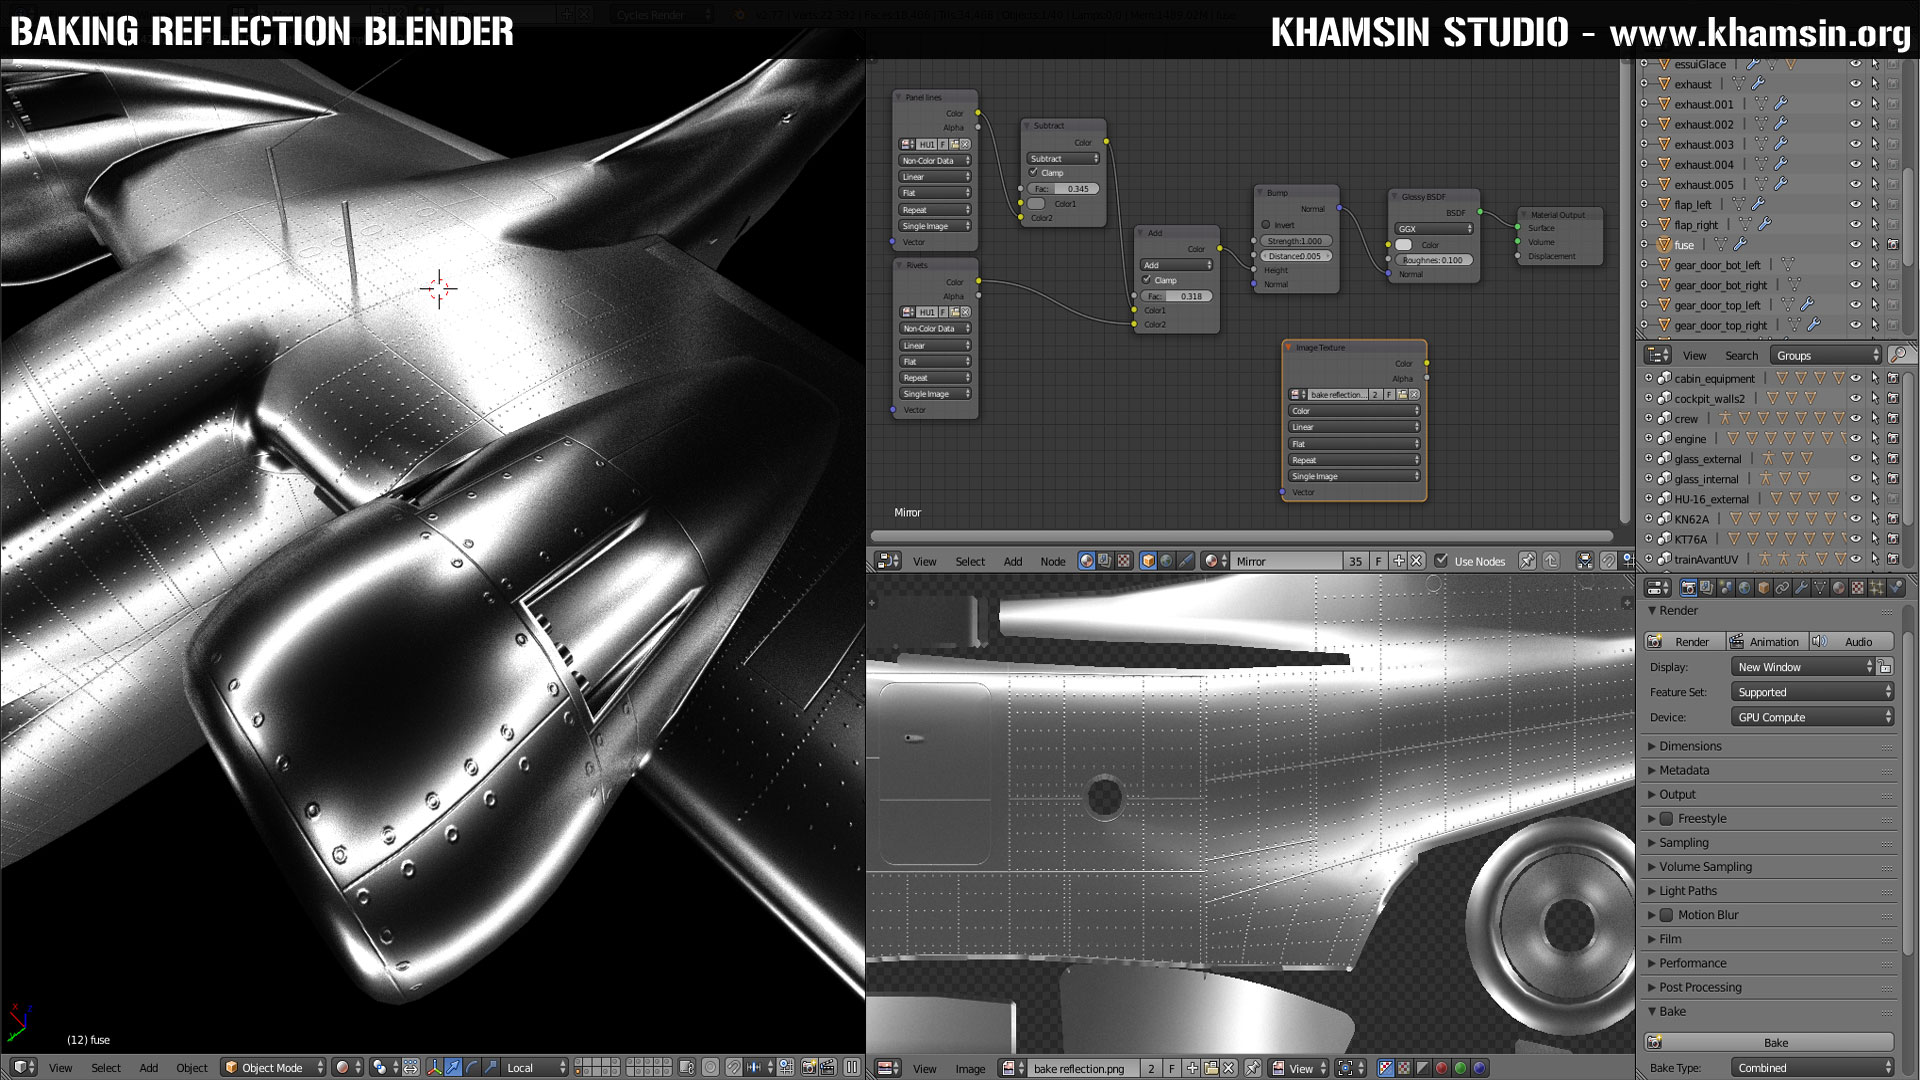Click the Audio button

pos(1851,641)
